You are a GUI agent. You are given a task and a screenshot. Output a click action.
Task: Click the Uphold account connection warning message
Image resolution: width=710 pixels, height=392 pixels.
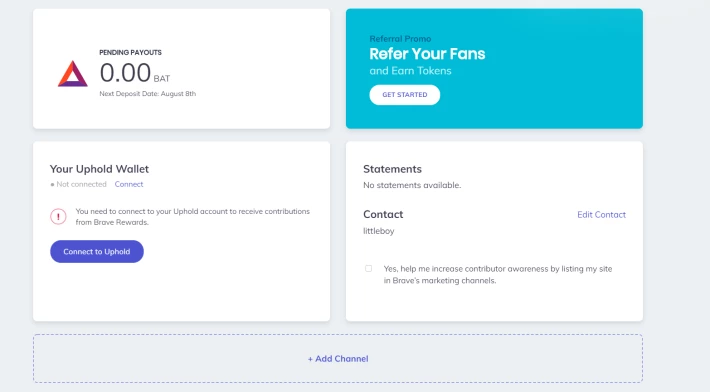click(192, 217)
